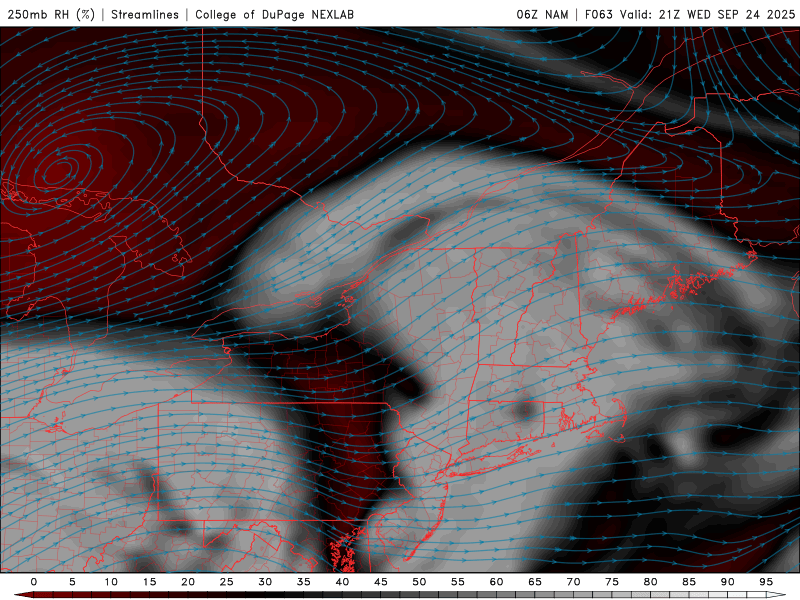Click the "75" label on the color scale
Viewport: 800px width, 600px height.
[612, 582]
